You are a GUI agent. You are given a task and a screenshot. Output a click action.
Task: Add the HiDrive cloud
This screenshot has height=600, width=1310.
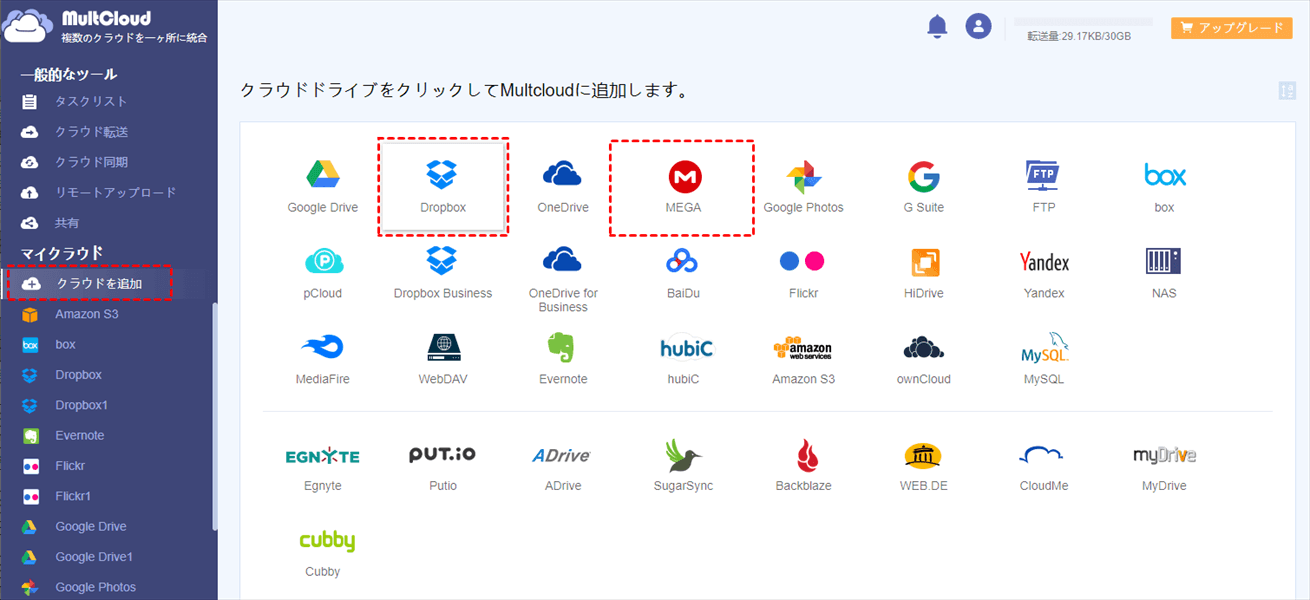[923, 273]
